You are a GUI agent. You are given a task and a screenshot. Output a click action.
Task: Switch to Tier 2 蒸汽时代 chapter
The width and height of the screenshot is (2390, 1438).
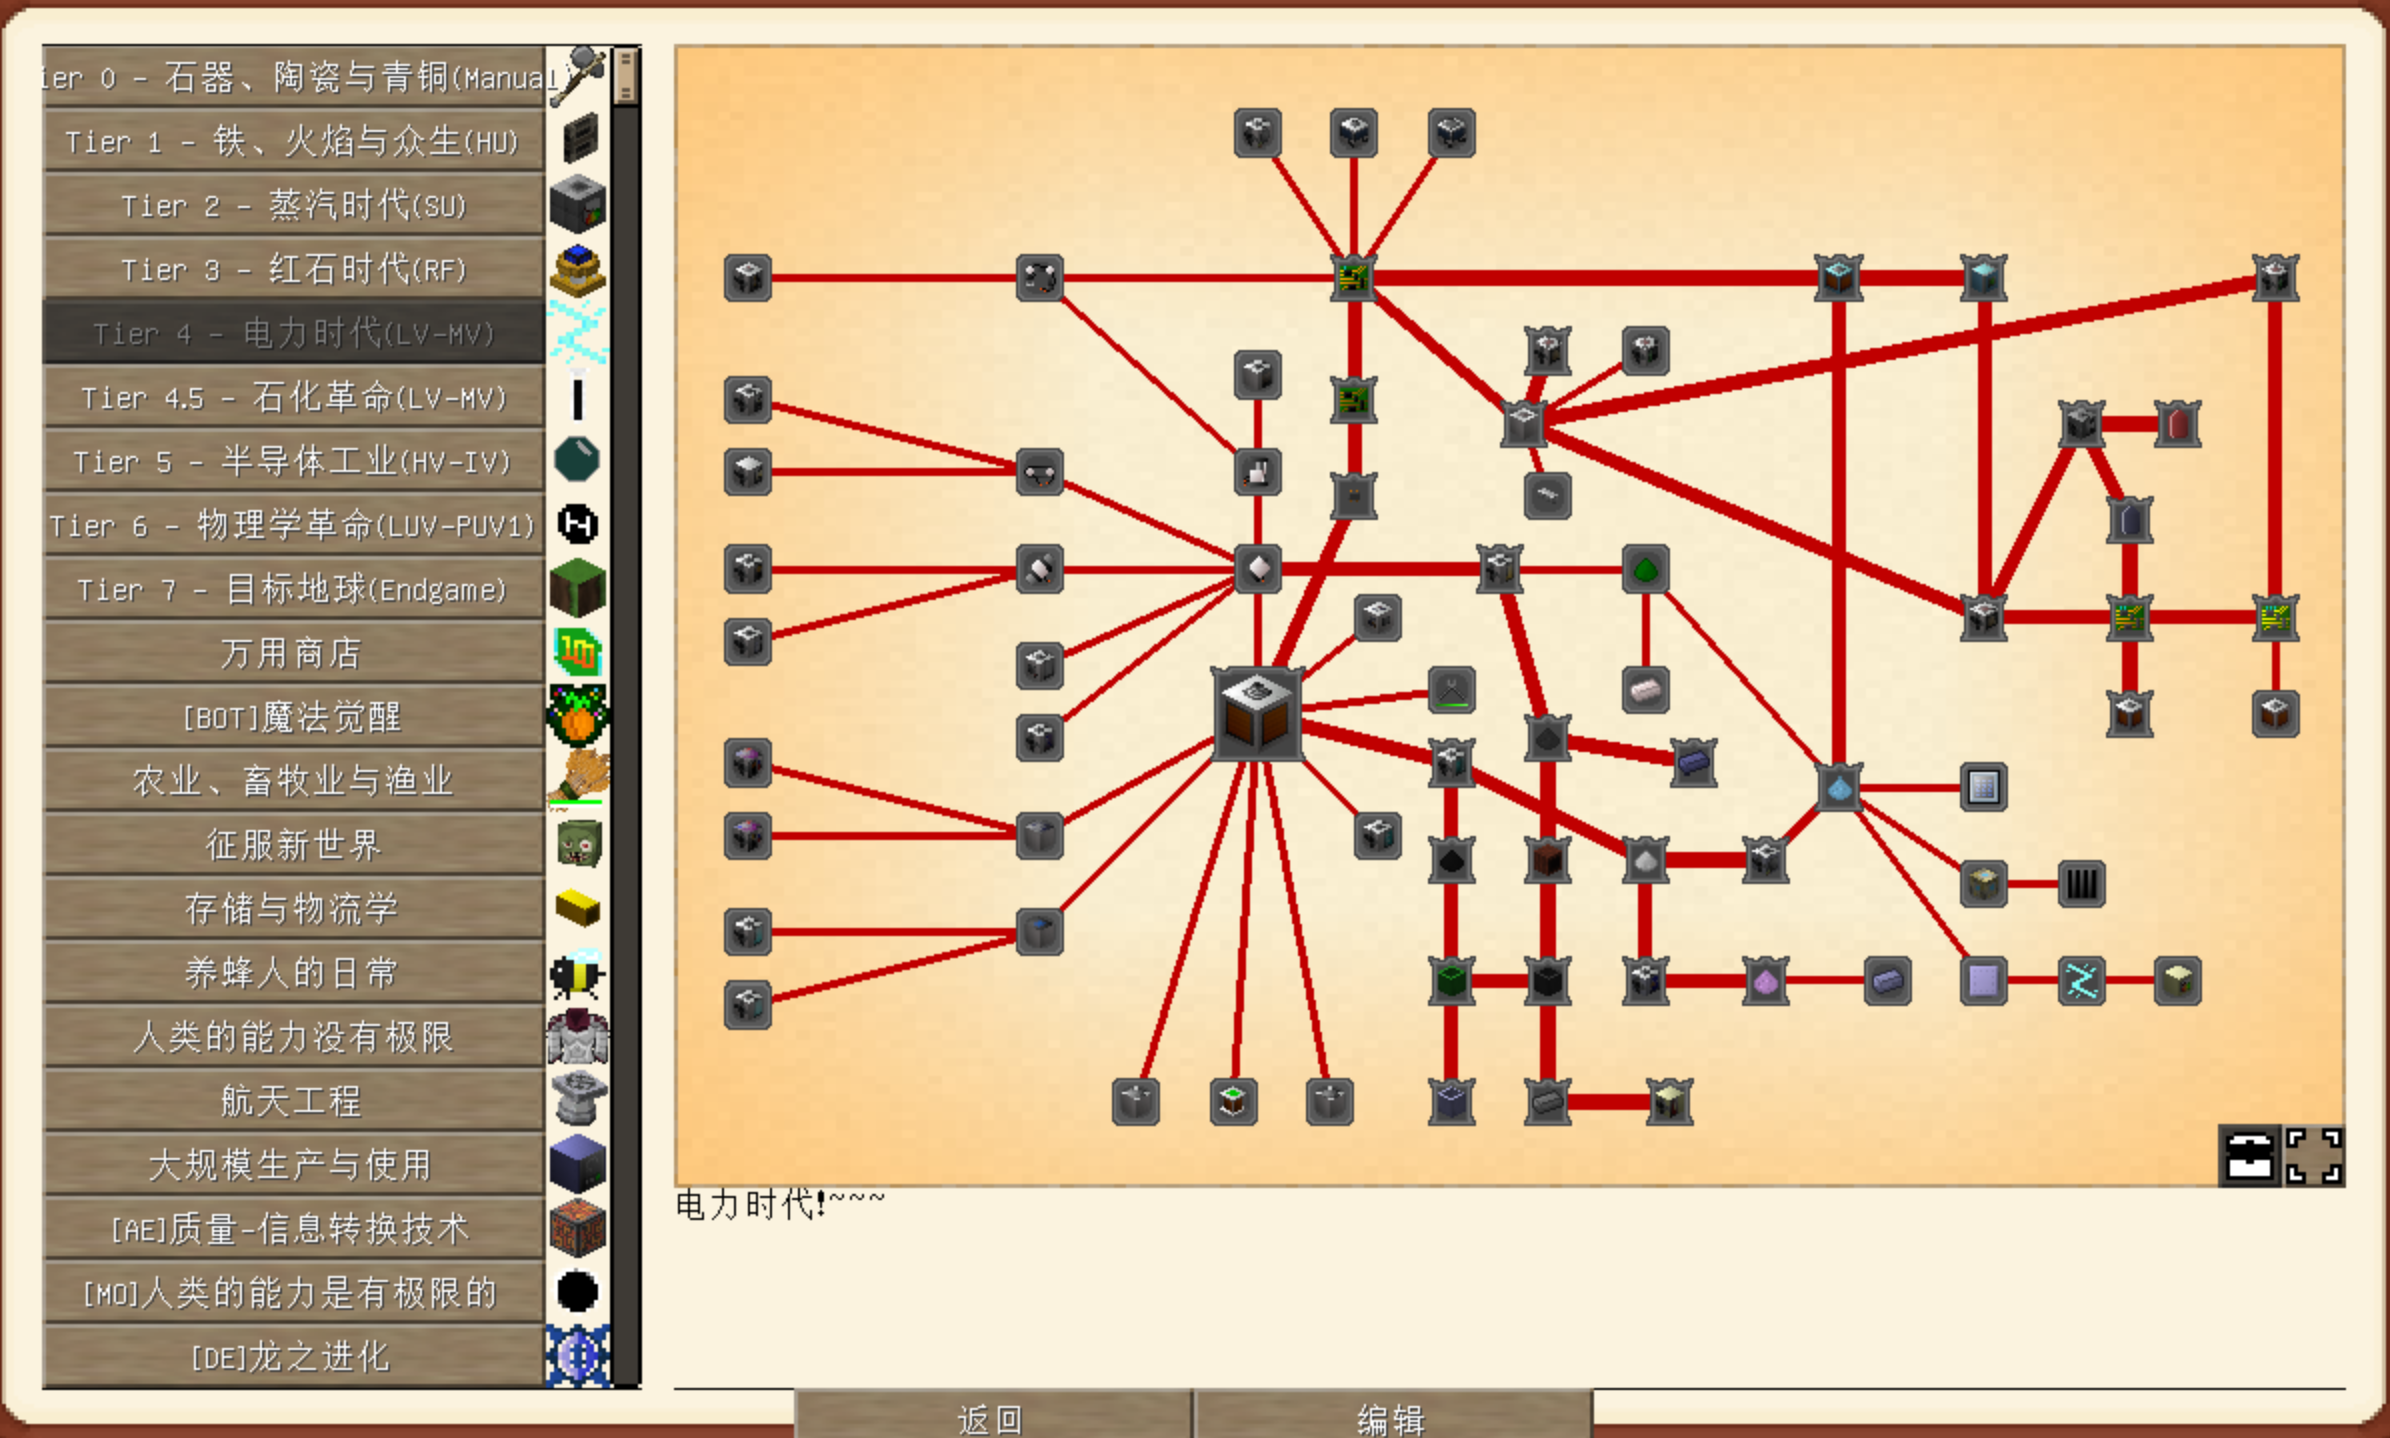293,205
